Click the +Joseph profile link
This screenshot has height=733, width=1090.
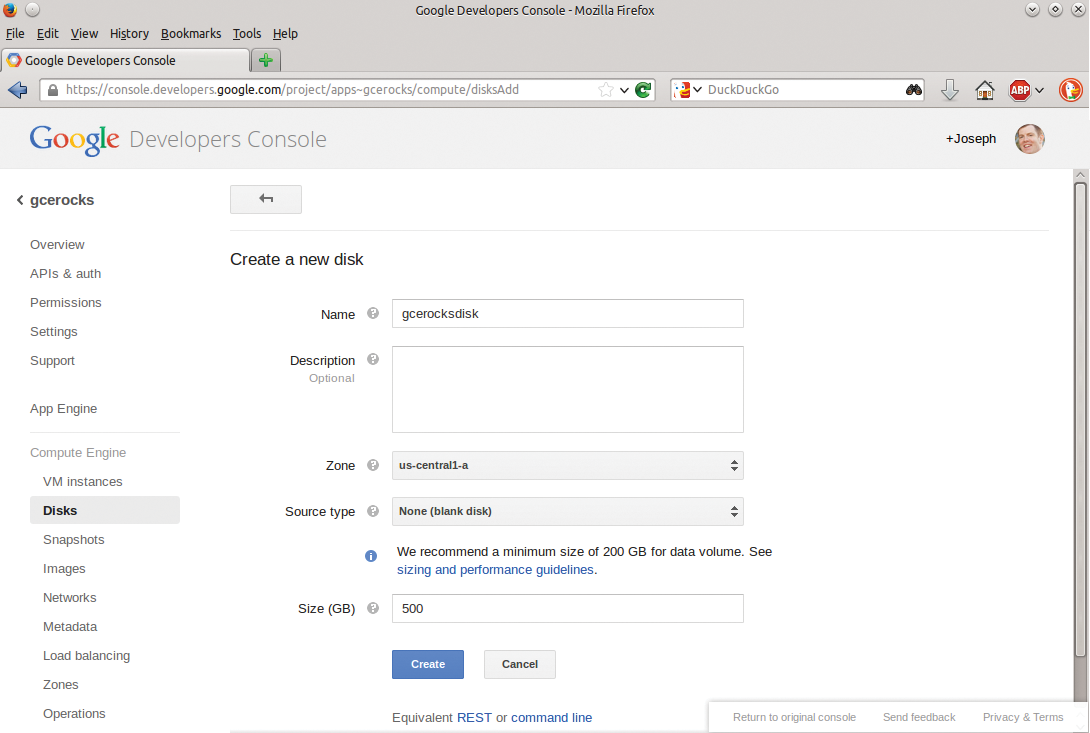point(970,138)
